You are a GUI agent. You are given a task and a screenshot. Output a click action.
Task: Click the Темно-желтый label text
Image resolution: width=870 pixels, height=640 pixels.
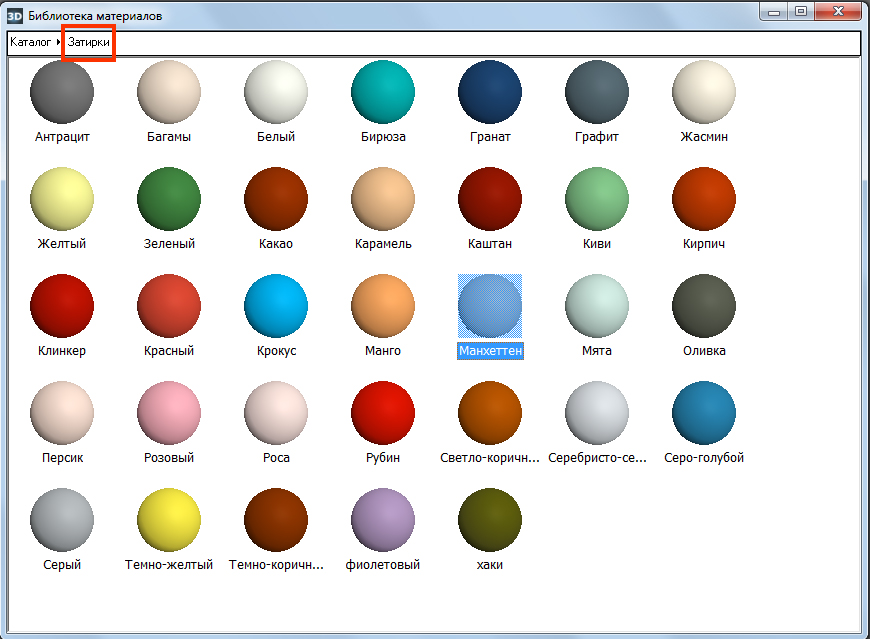(169, 565)
